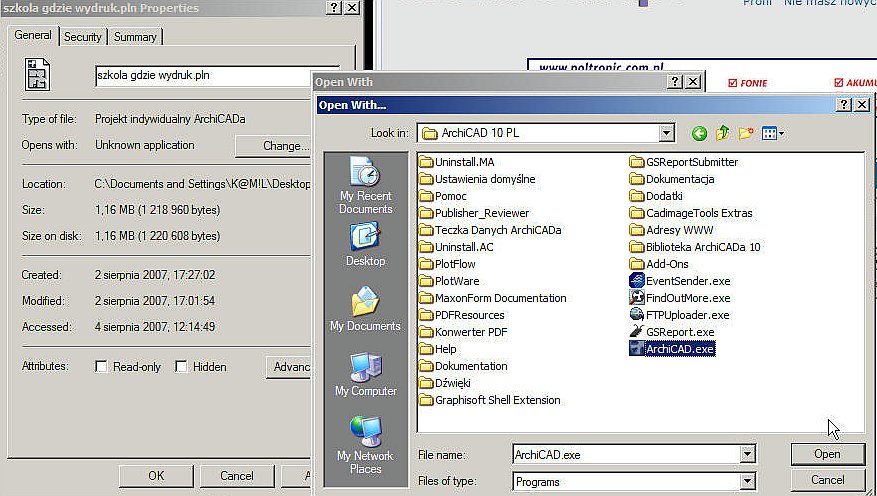Cancel the Open With... file dialog

[828, 480]
